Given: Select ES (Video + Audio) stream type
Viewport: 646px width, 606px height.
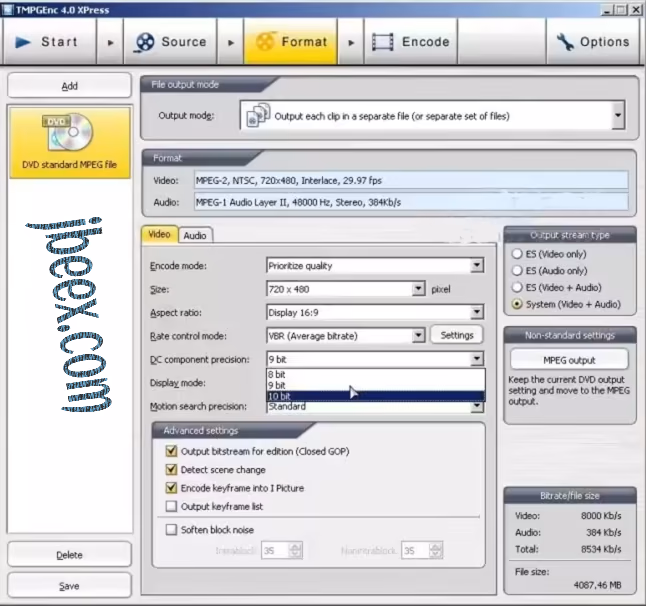Looking at the screenshot, I should pyautogui.click(x=517, y=287).
